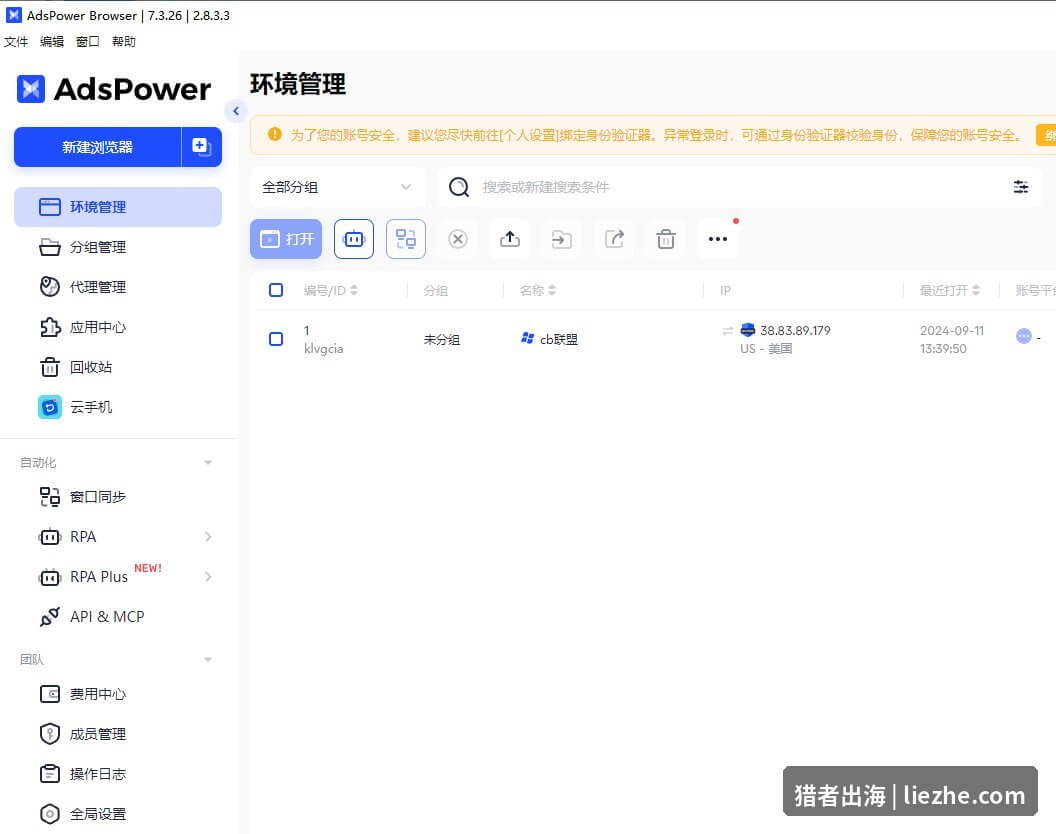Click the share toolbar icon
The image size is (1056, 834).
click(614, 239)
